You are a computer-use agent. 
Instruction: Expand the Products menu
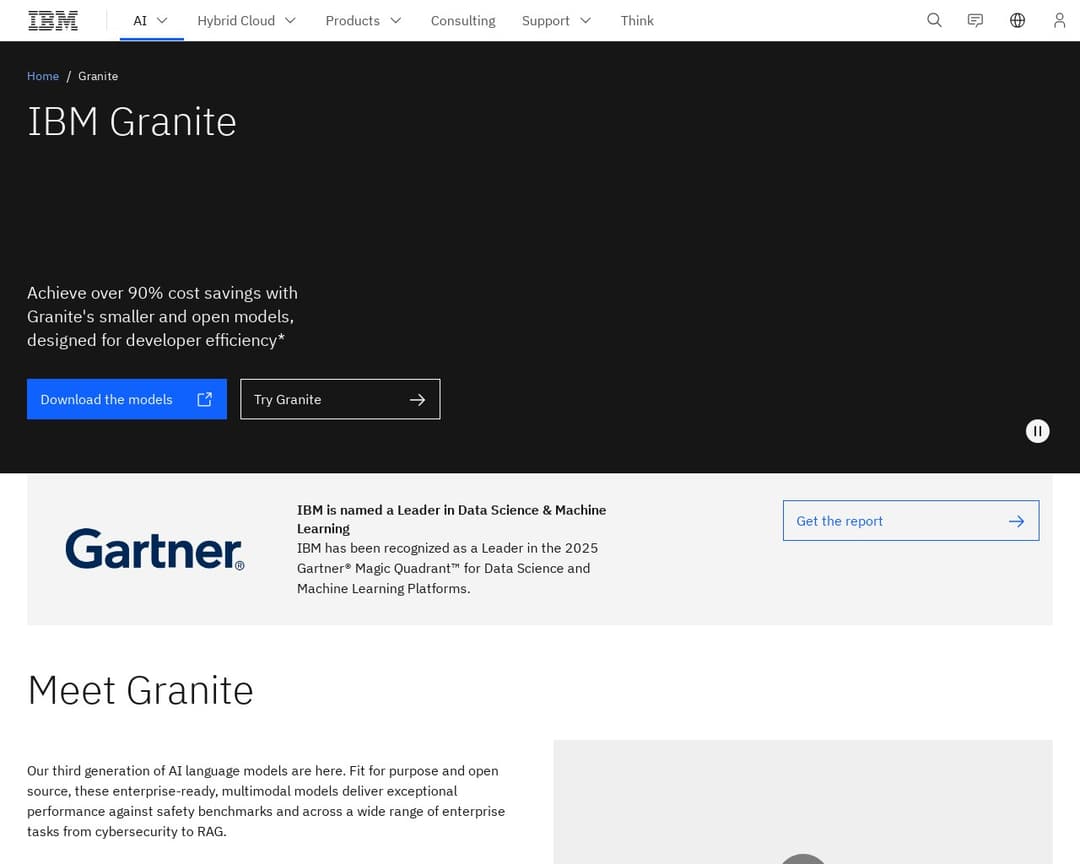click(363, 21)
